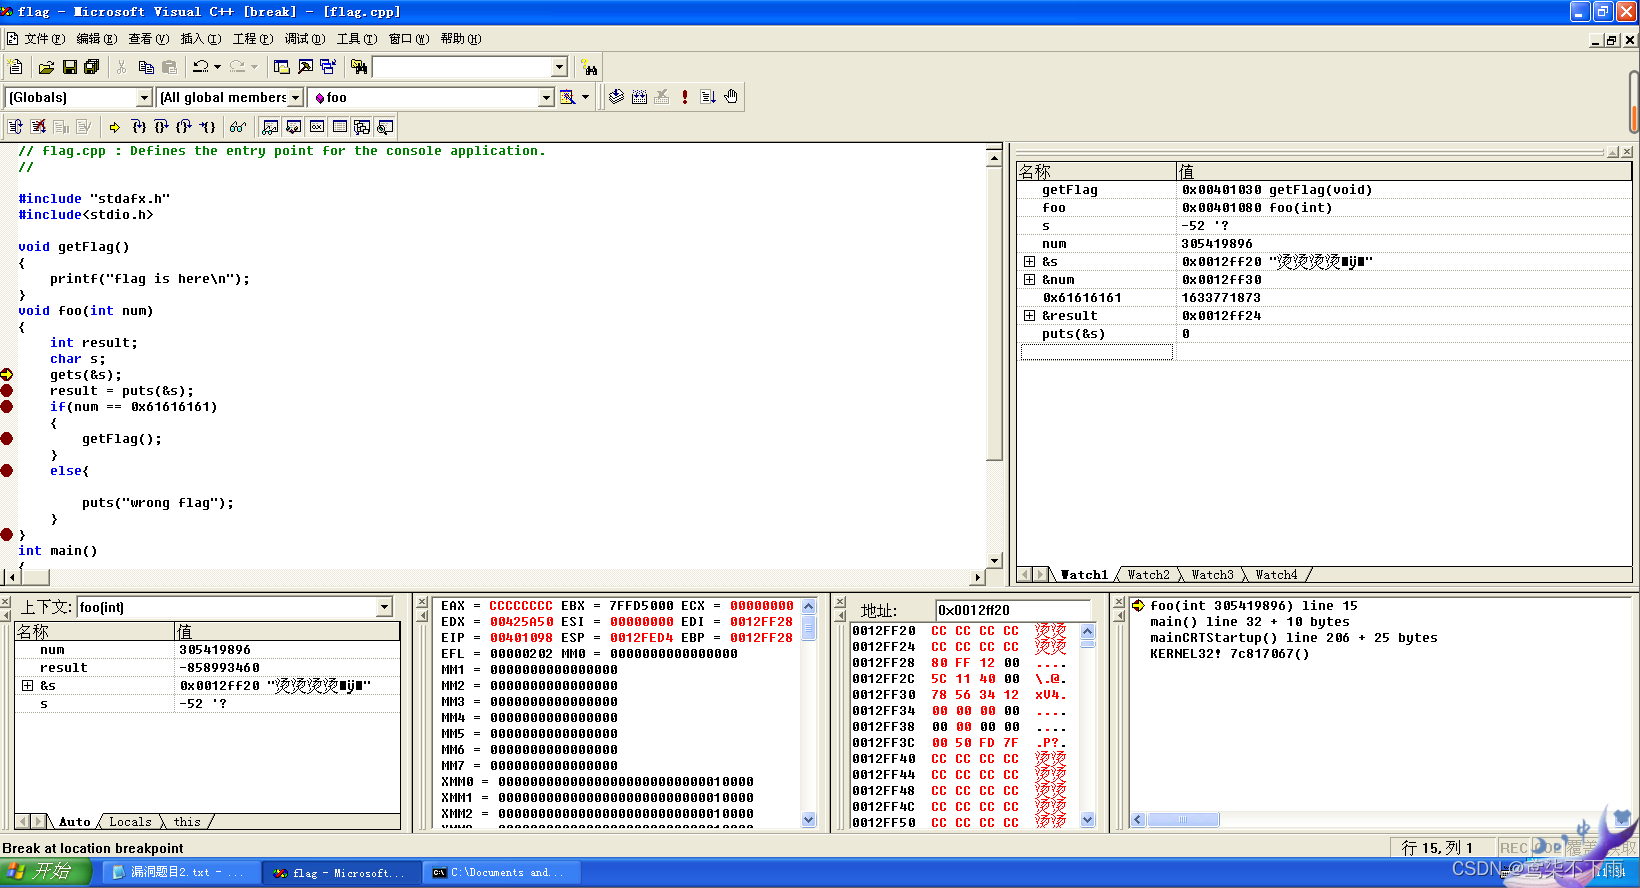1640x888 pixels.
Task: Show the Output window icon
Action: tap(305, 67)
